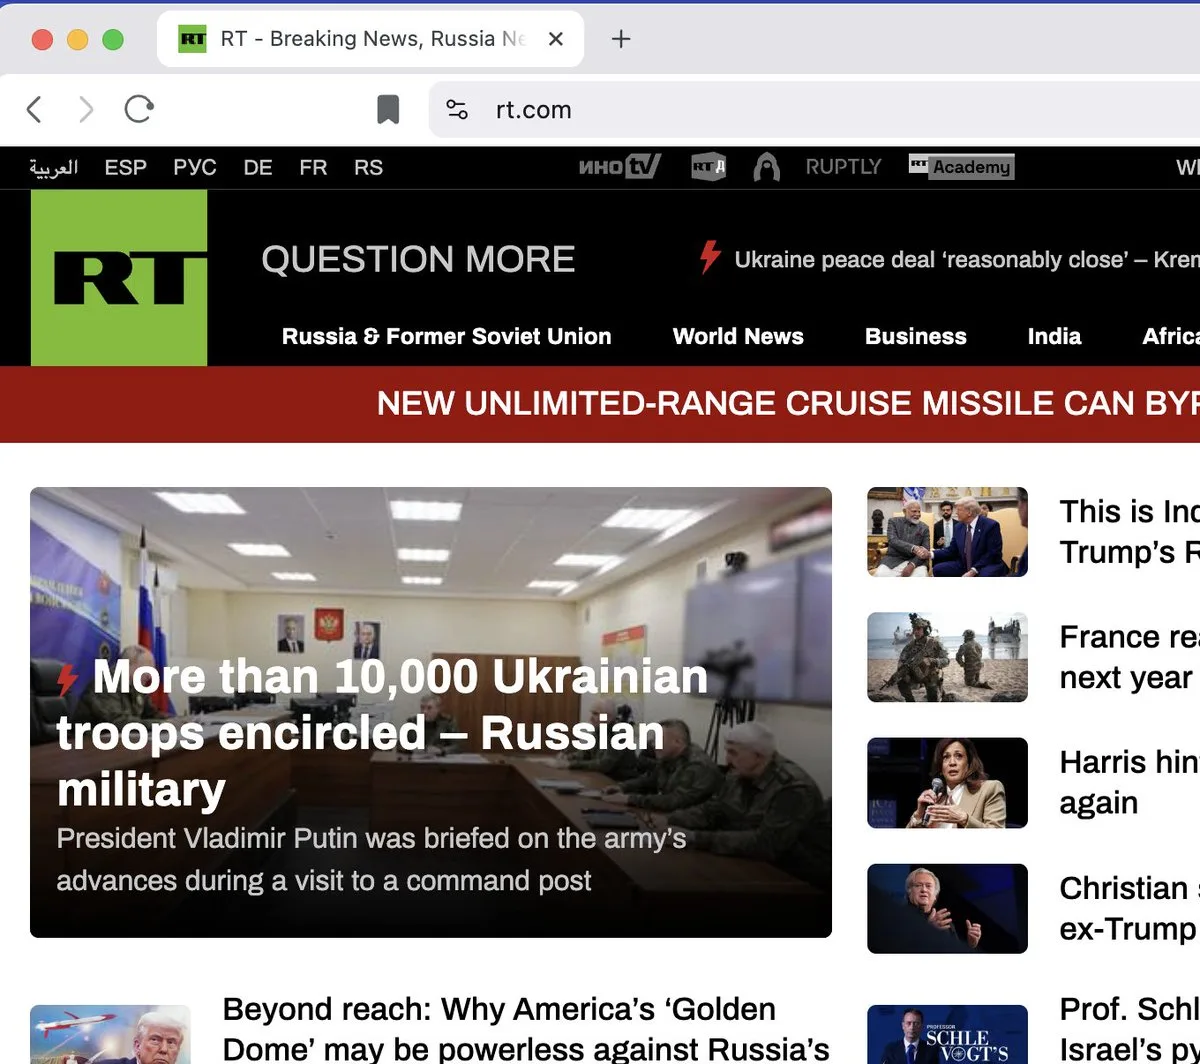1200x1064 pixels.
Task: Open site settings icon beside rt.com
Action: 457,110
